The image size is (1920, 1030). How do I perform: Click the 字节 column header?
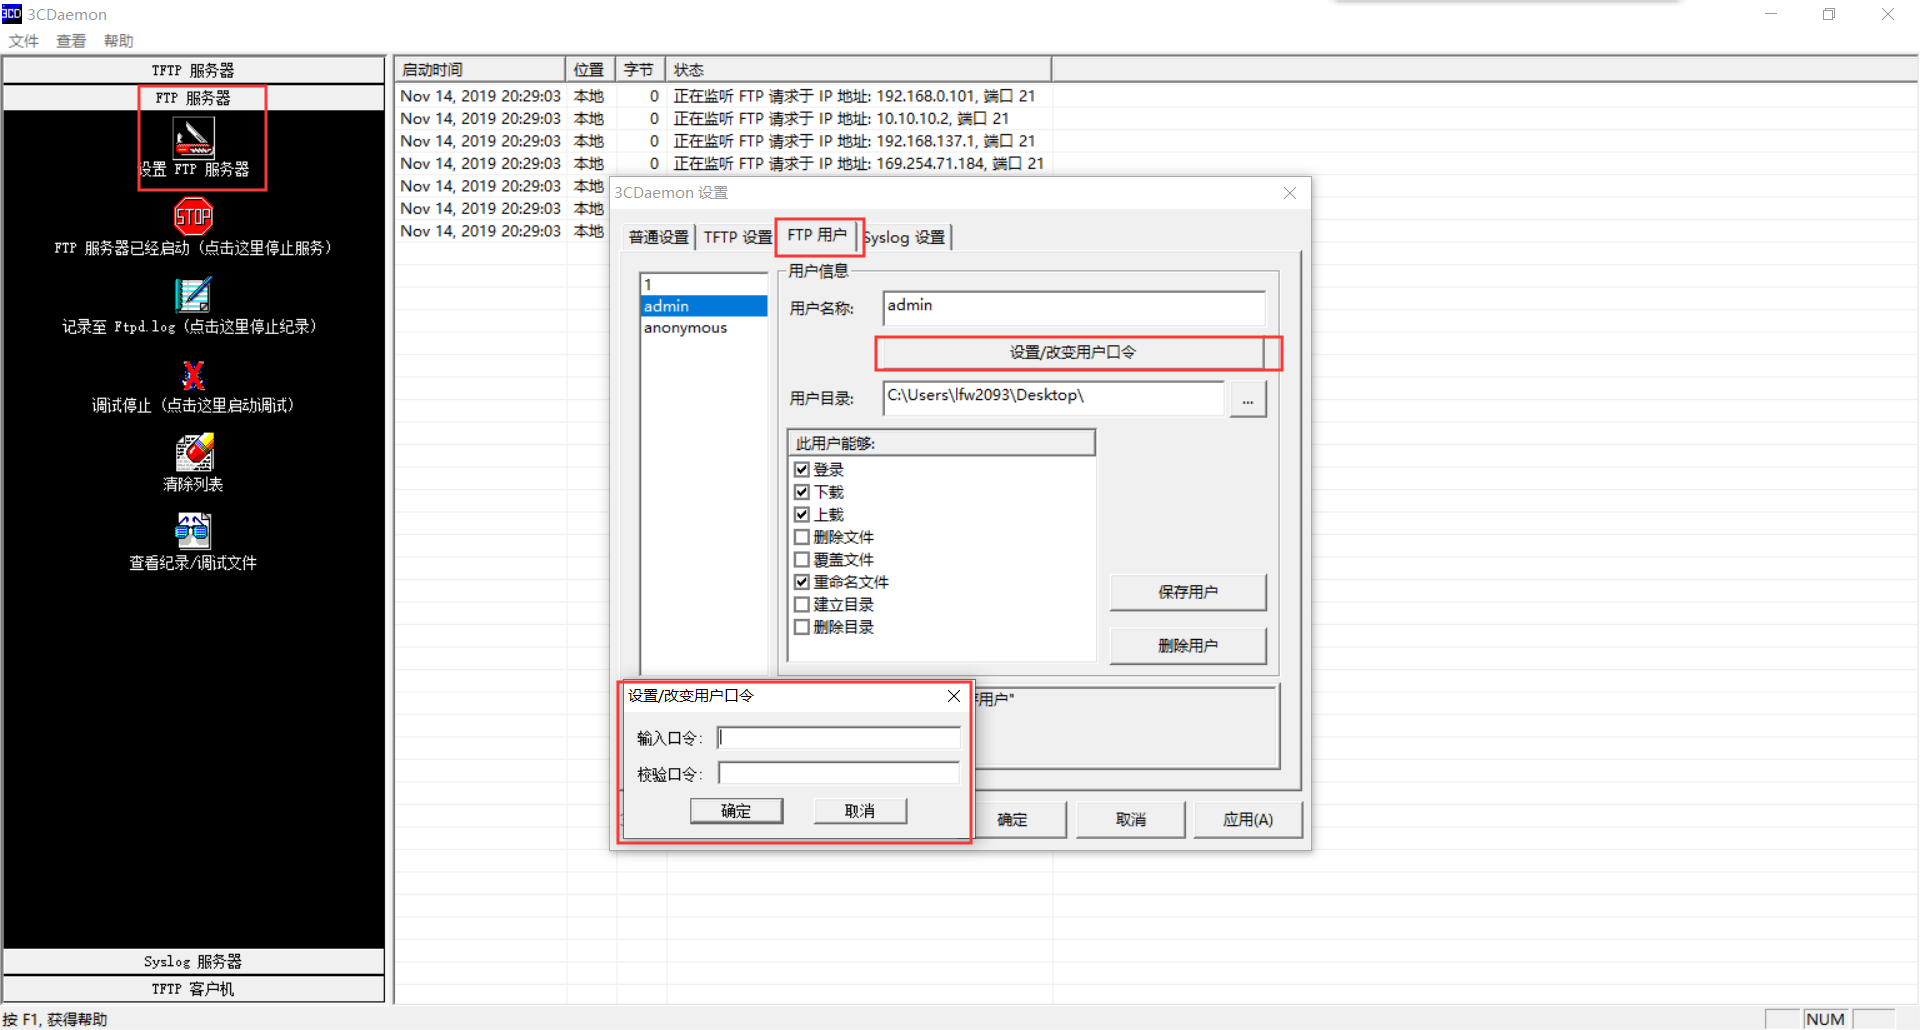[x=640, y=70]
